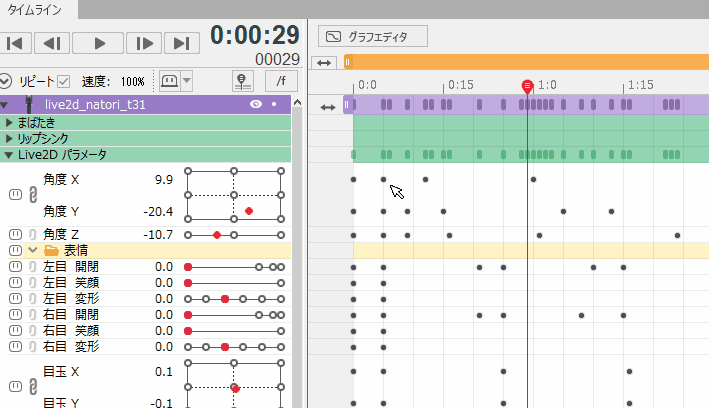Click keyframe icon for 右目 笑顔
The width and height of the screenshot is (709, 408).
point(15,331)
